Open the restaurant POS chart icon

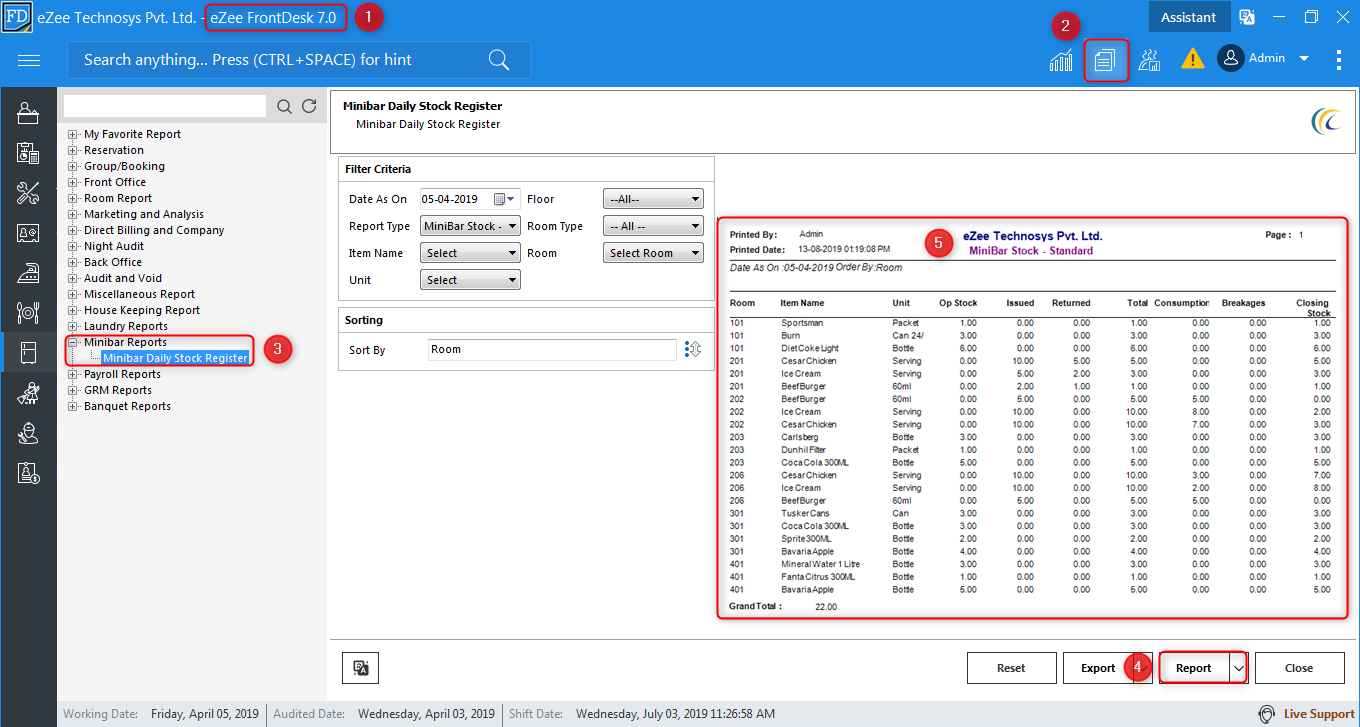pyautogui.click(x=1149, y=60)
